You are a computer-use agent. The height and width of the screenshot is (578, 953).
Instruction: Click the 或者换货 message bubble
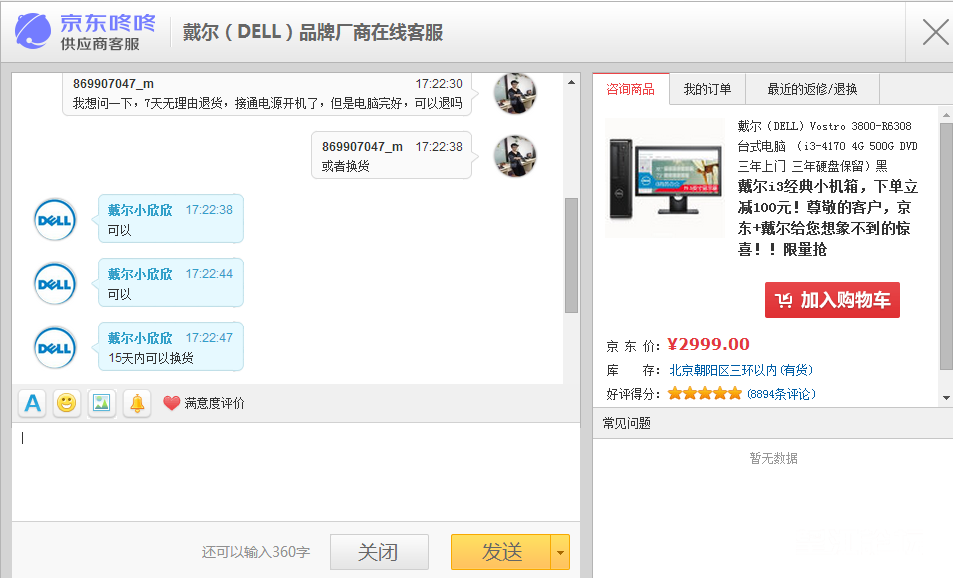391,156
